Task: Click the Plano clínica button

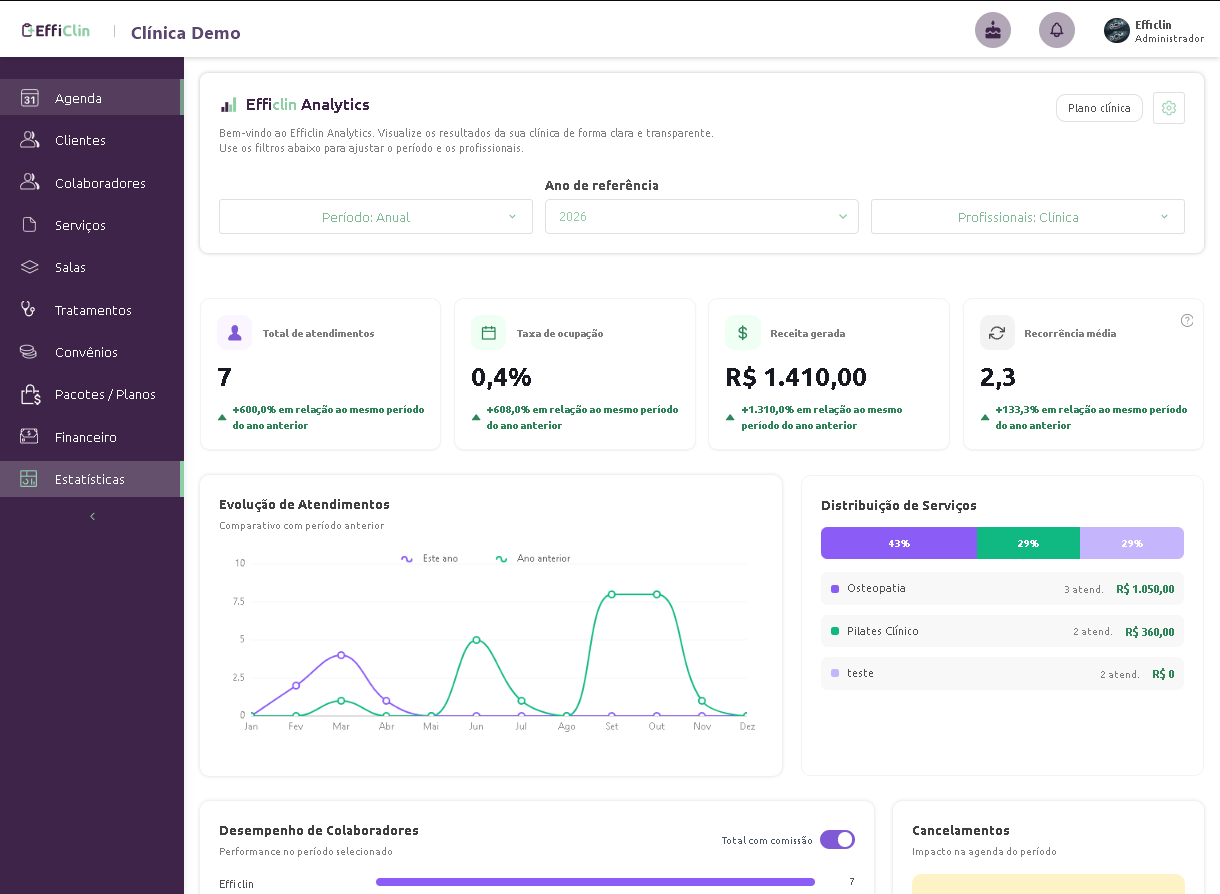Action: 1099,108
